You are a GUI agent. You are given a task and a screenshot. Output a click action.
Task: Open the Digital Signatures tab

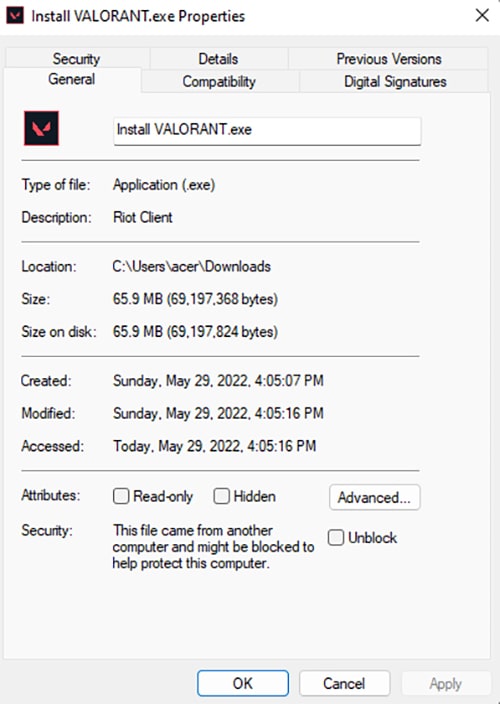[x=395, y=81]
